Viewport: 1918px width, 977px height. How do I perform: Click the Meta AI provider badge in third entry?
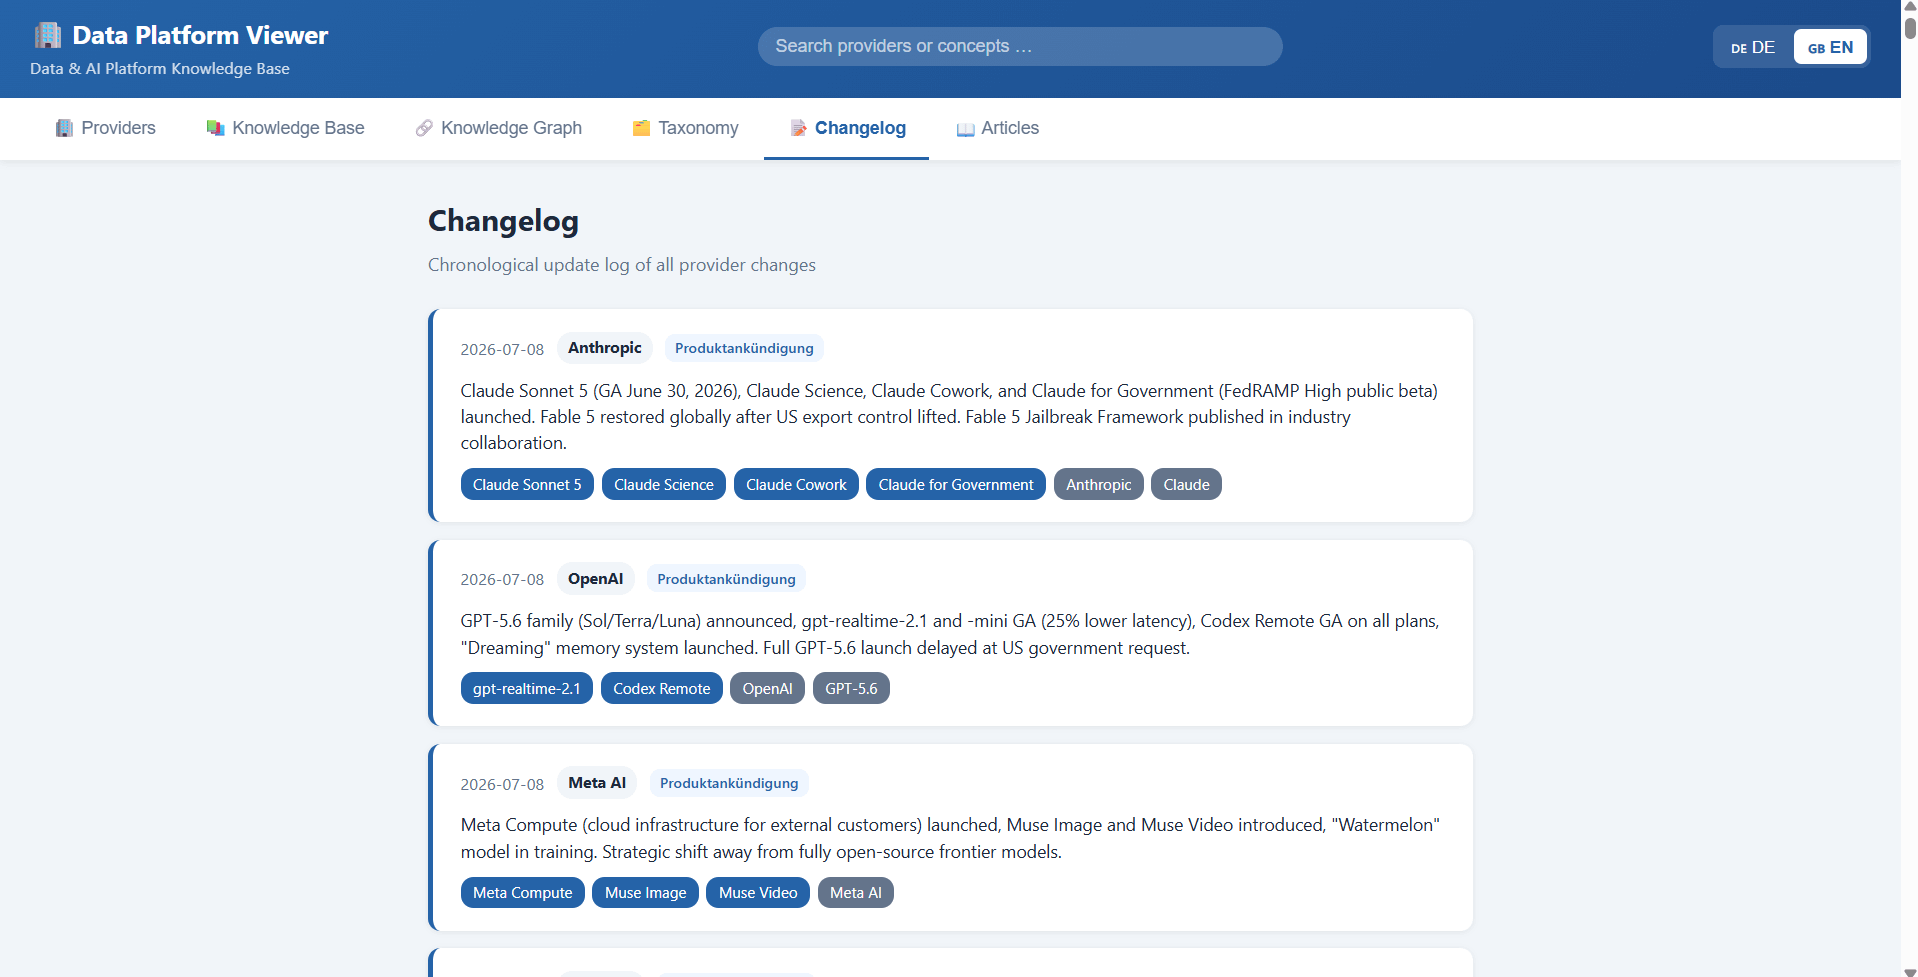coord(597,783)
